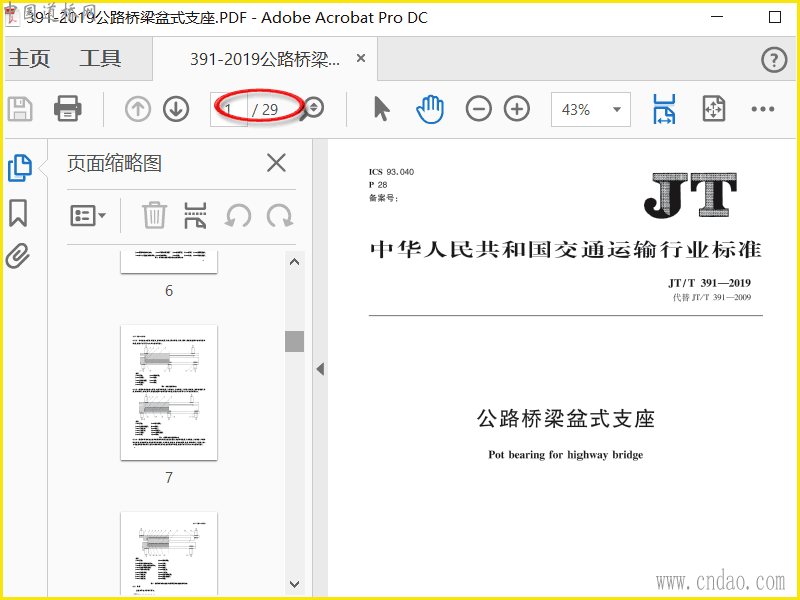The width and height of the screenshot is (800, 600).
Task: Click the 页面缩略图 panel title
Action: (x=115, y=164)
